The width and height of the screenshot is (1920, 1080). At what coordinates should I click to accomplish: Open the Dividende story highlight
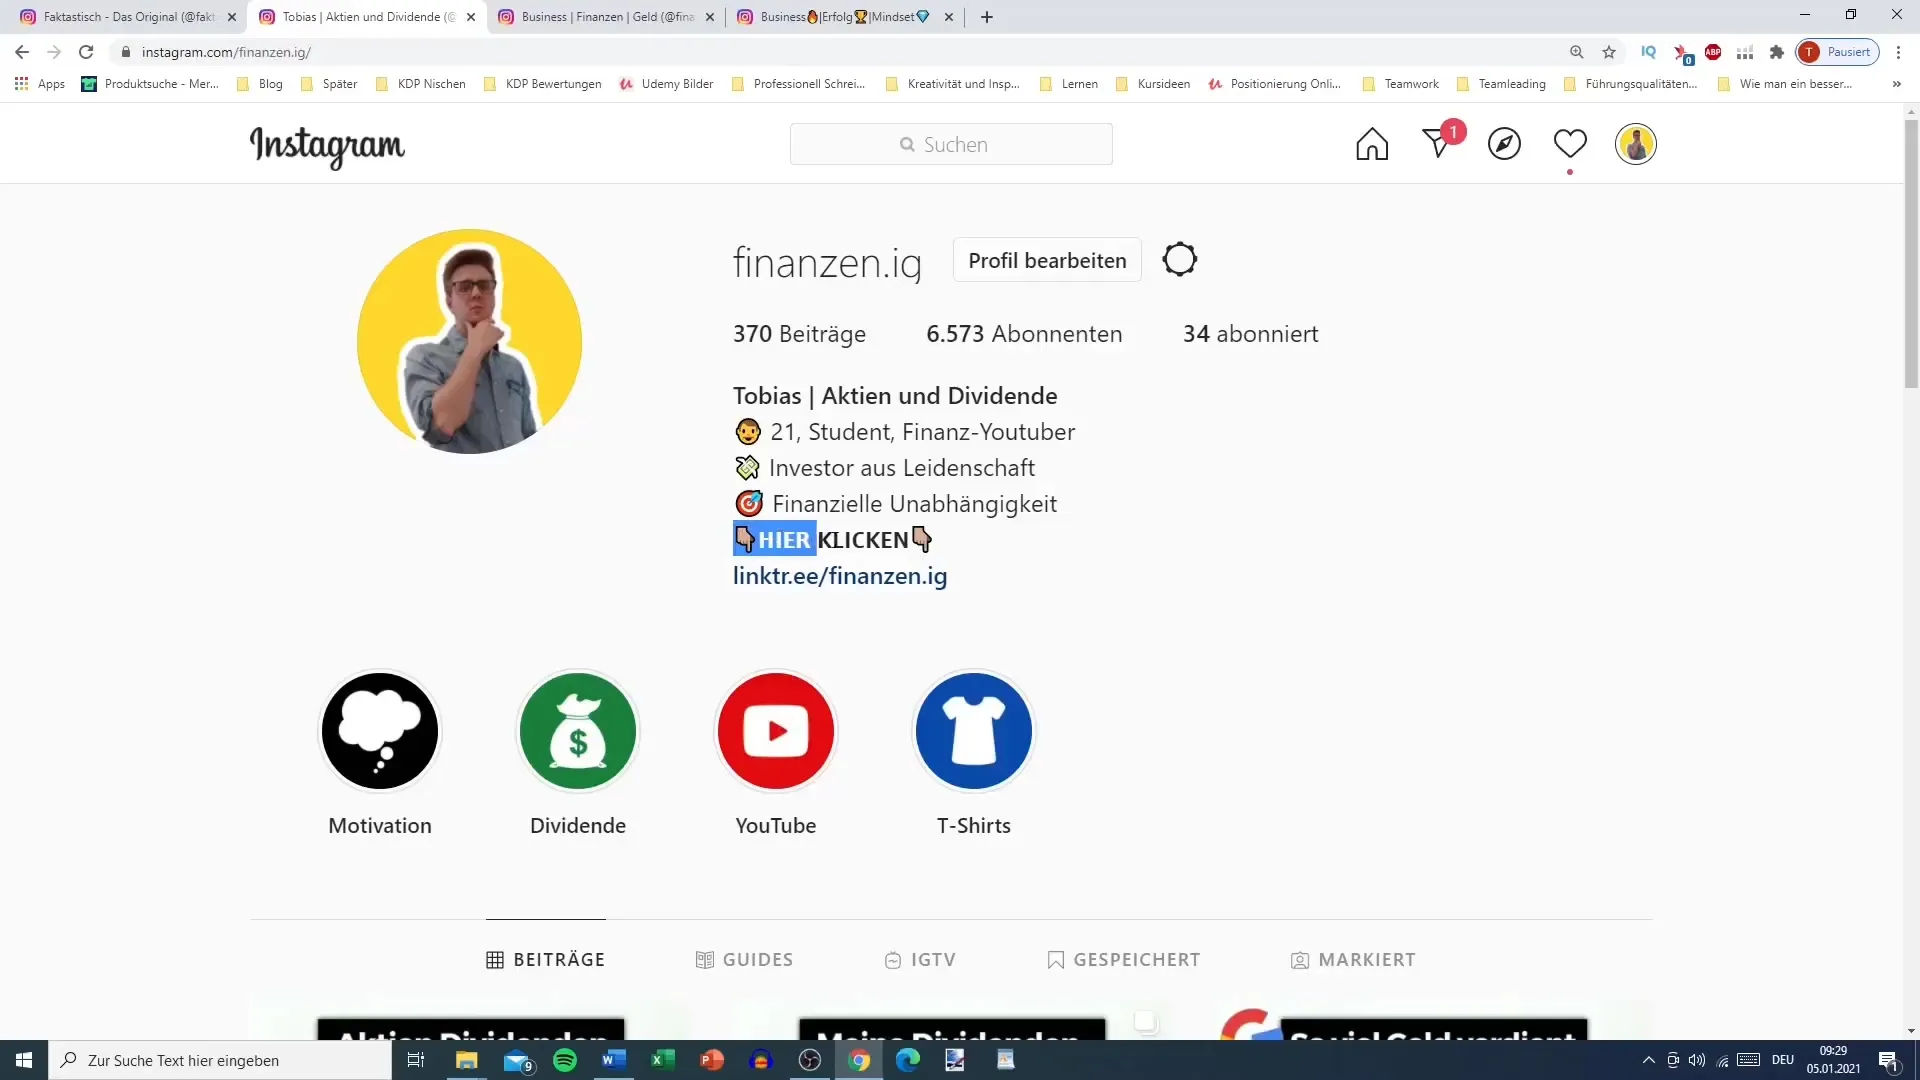(578, 731)
